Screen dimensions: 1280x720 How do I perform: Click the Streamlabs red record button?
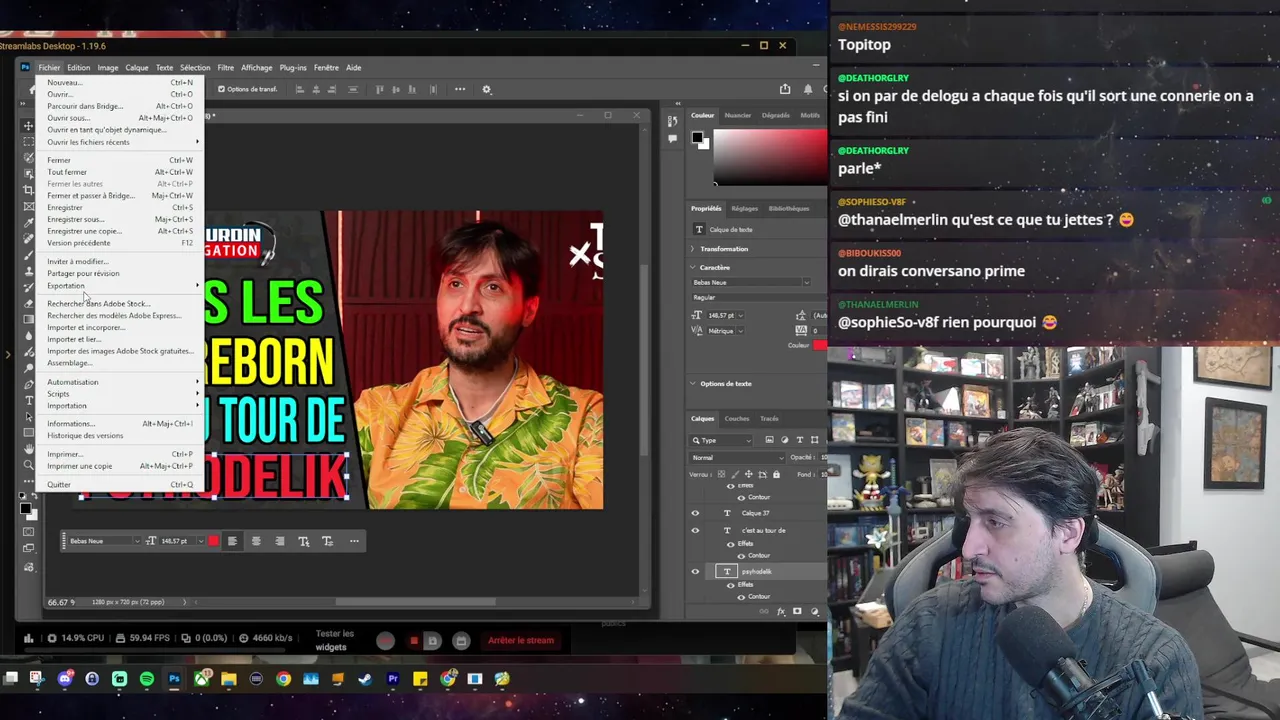pos(385,641)
